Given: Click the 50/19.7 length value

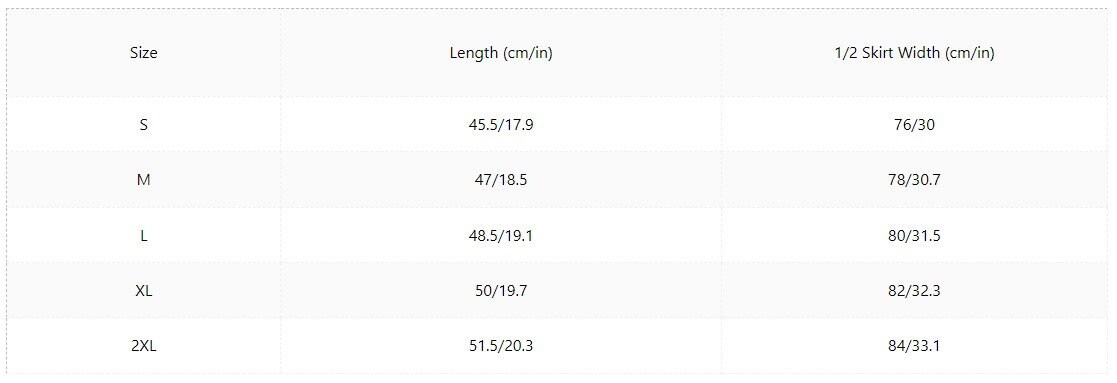Looking at the screenshot, I should coord(501,290).
